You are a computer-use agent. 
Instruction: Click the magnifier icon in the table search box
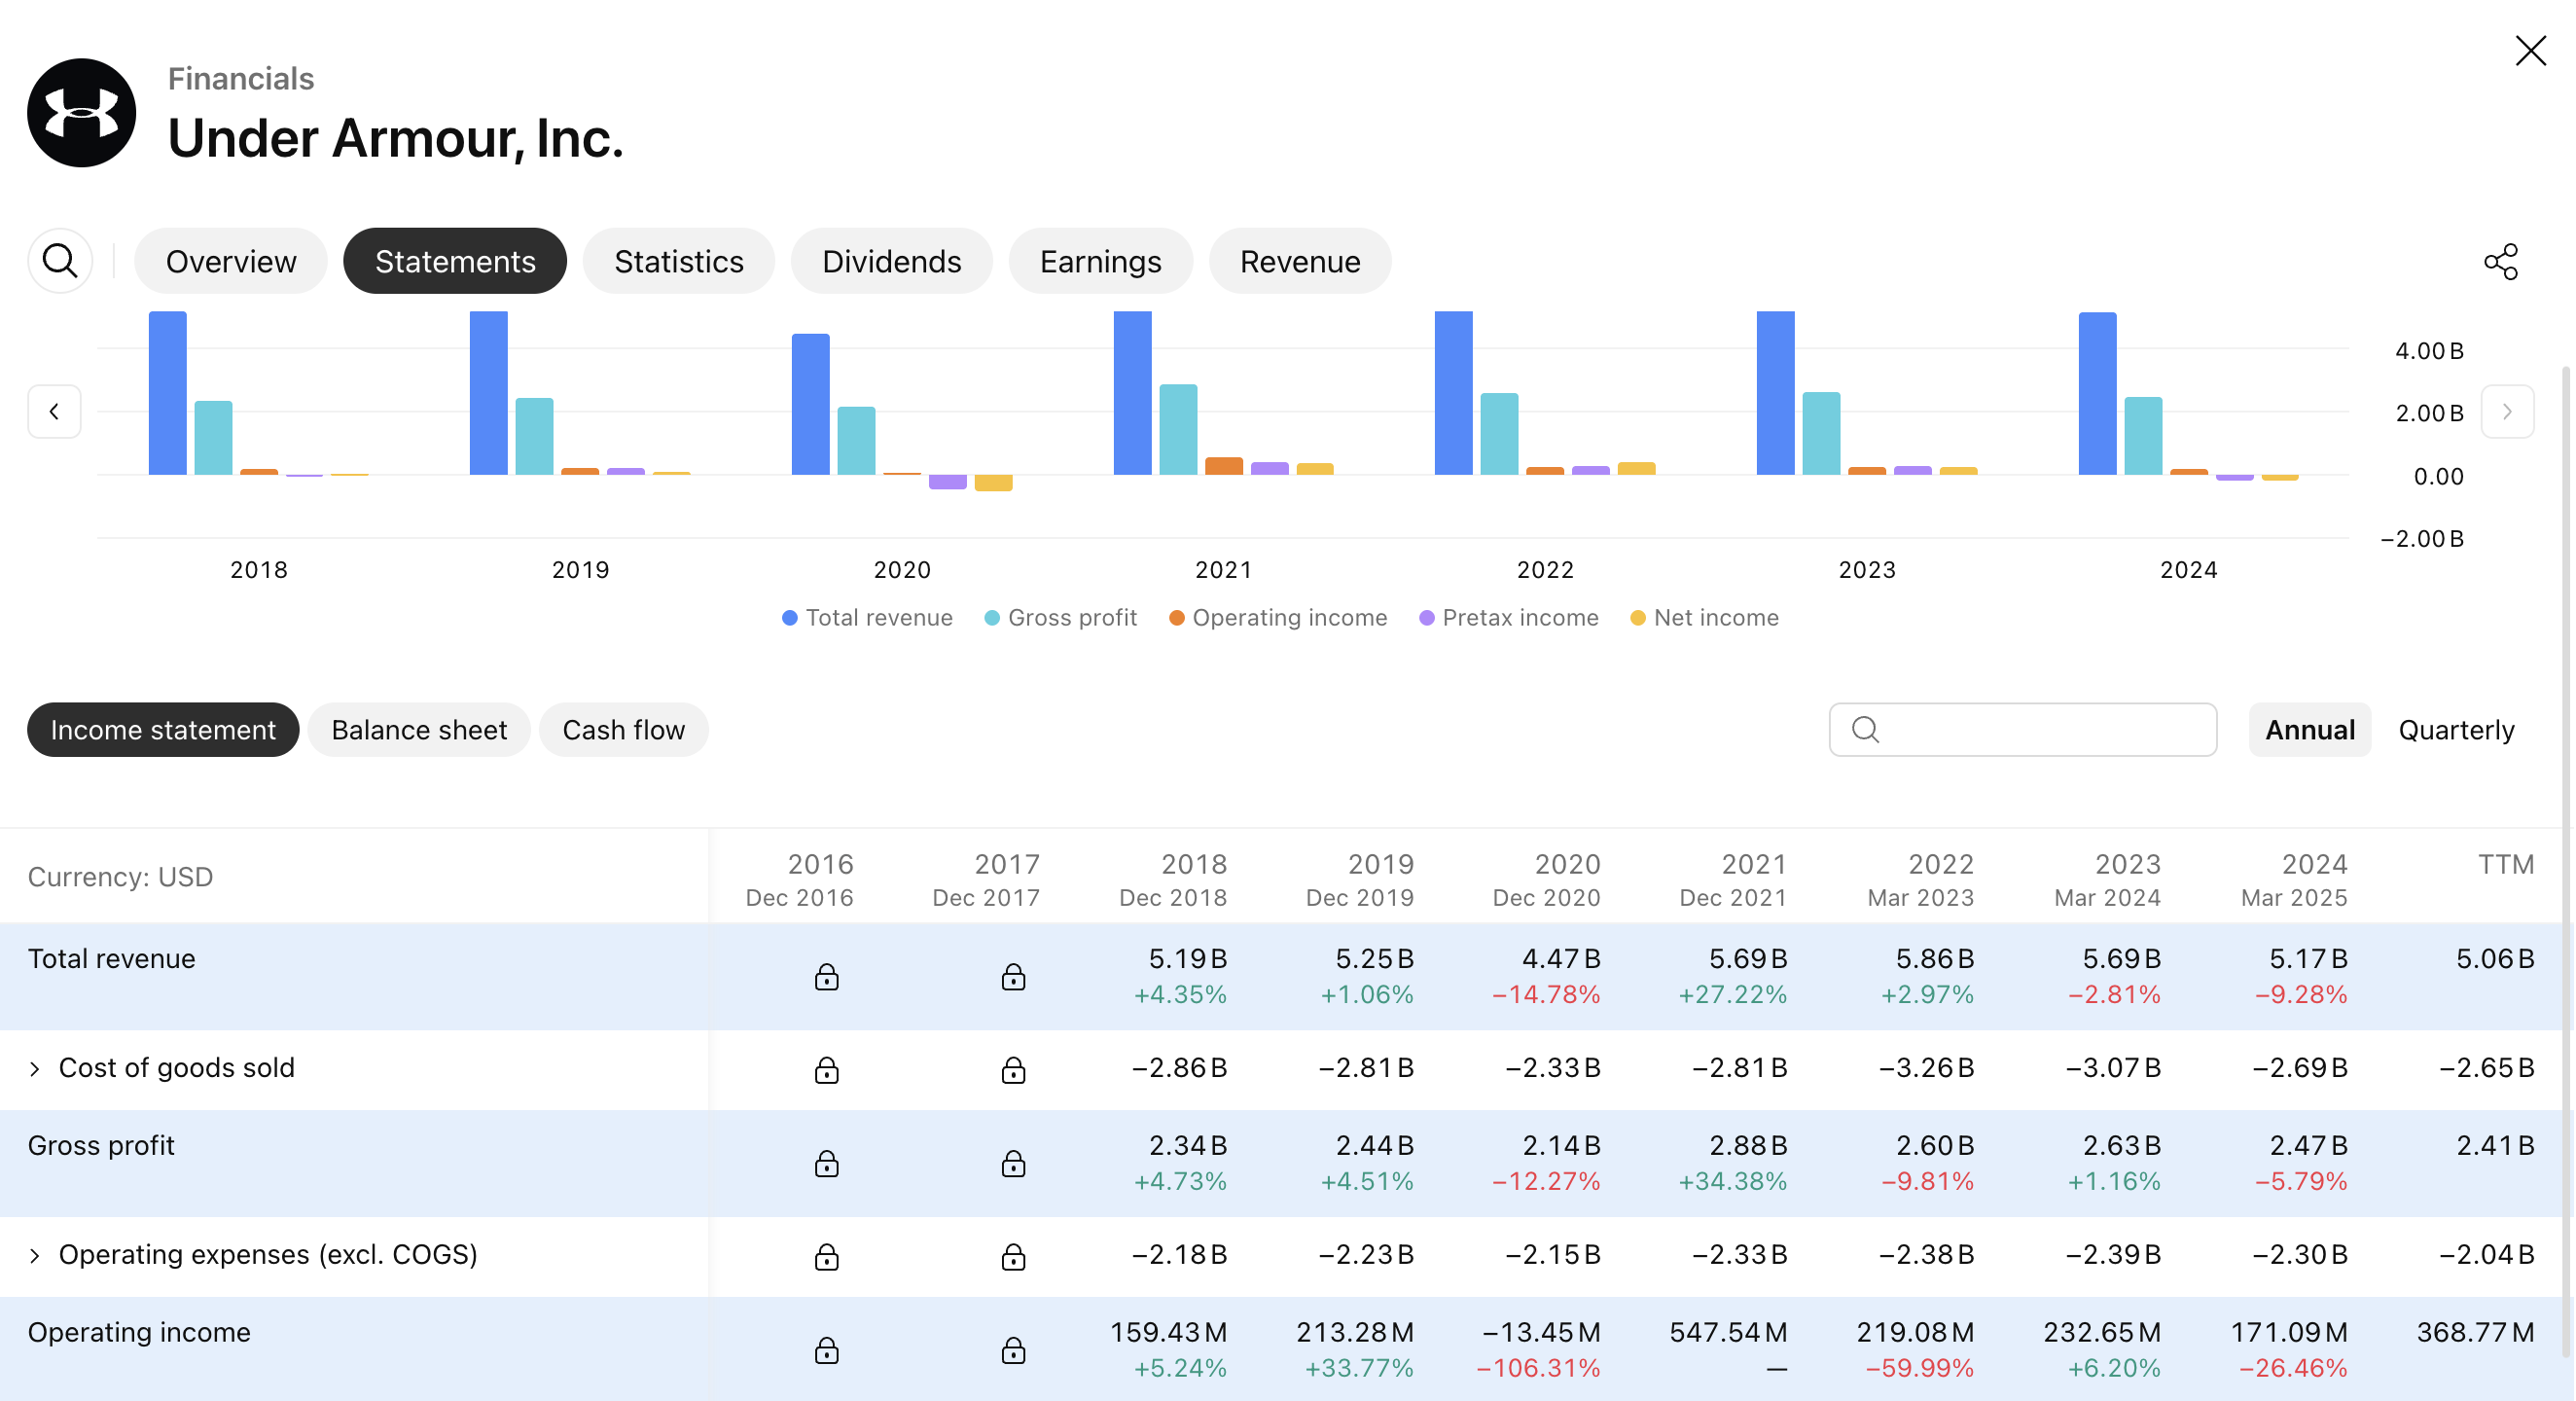tap(1865, 730)
